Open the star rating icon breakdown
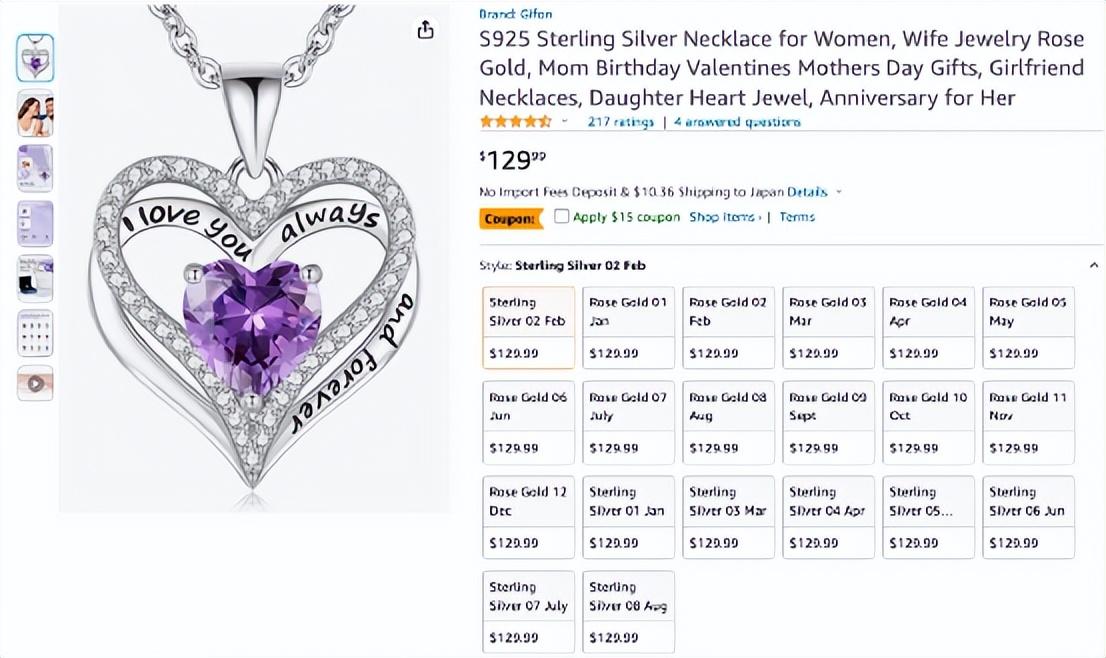 (x=515, y=122)
